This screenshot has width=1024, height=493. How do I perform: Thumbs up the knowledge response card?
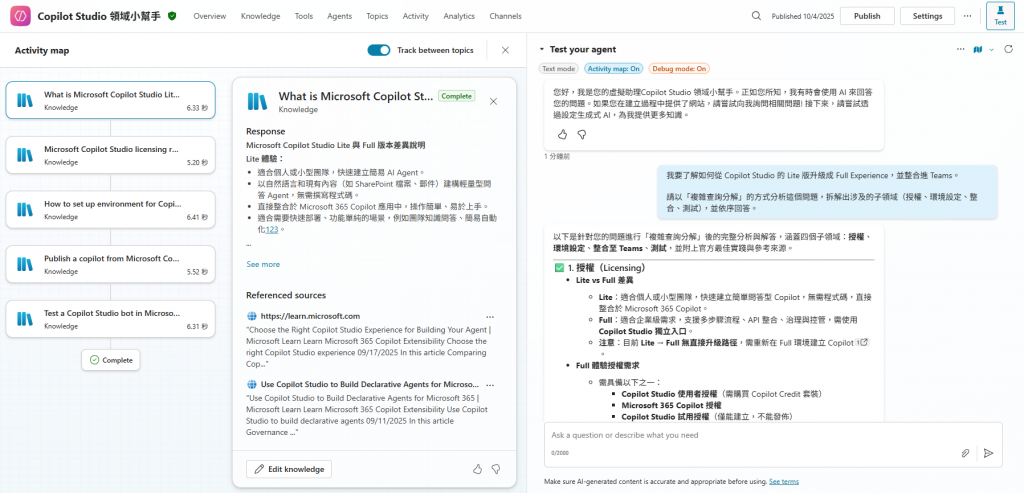click(x=477, y=469)
